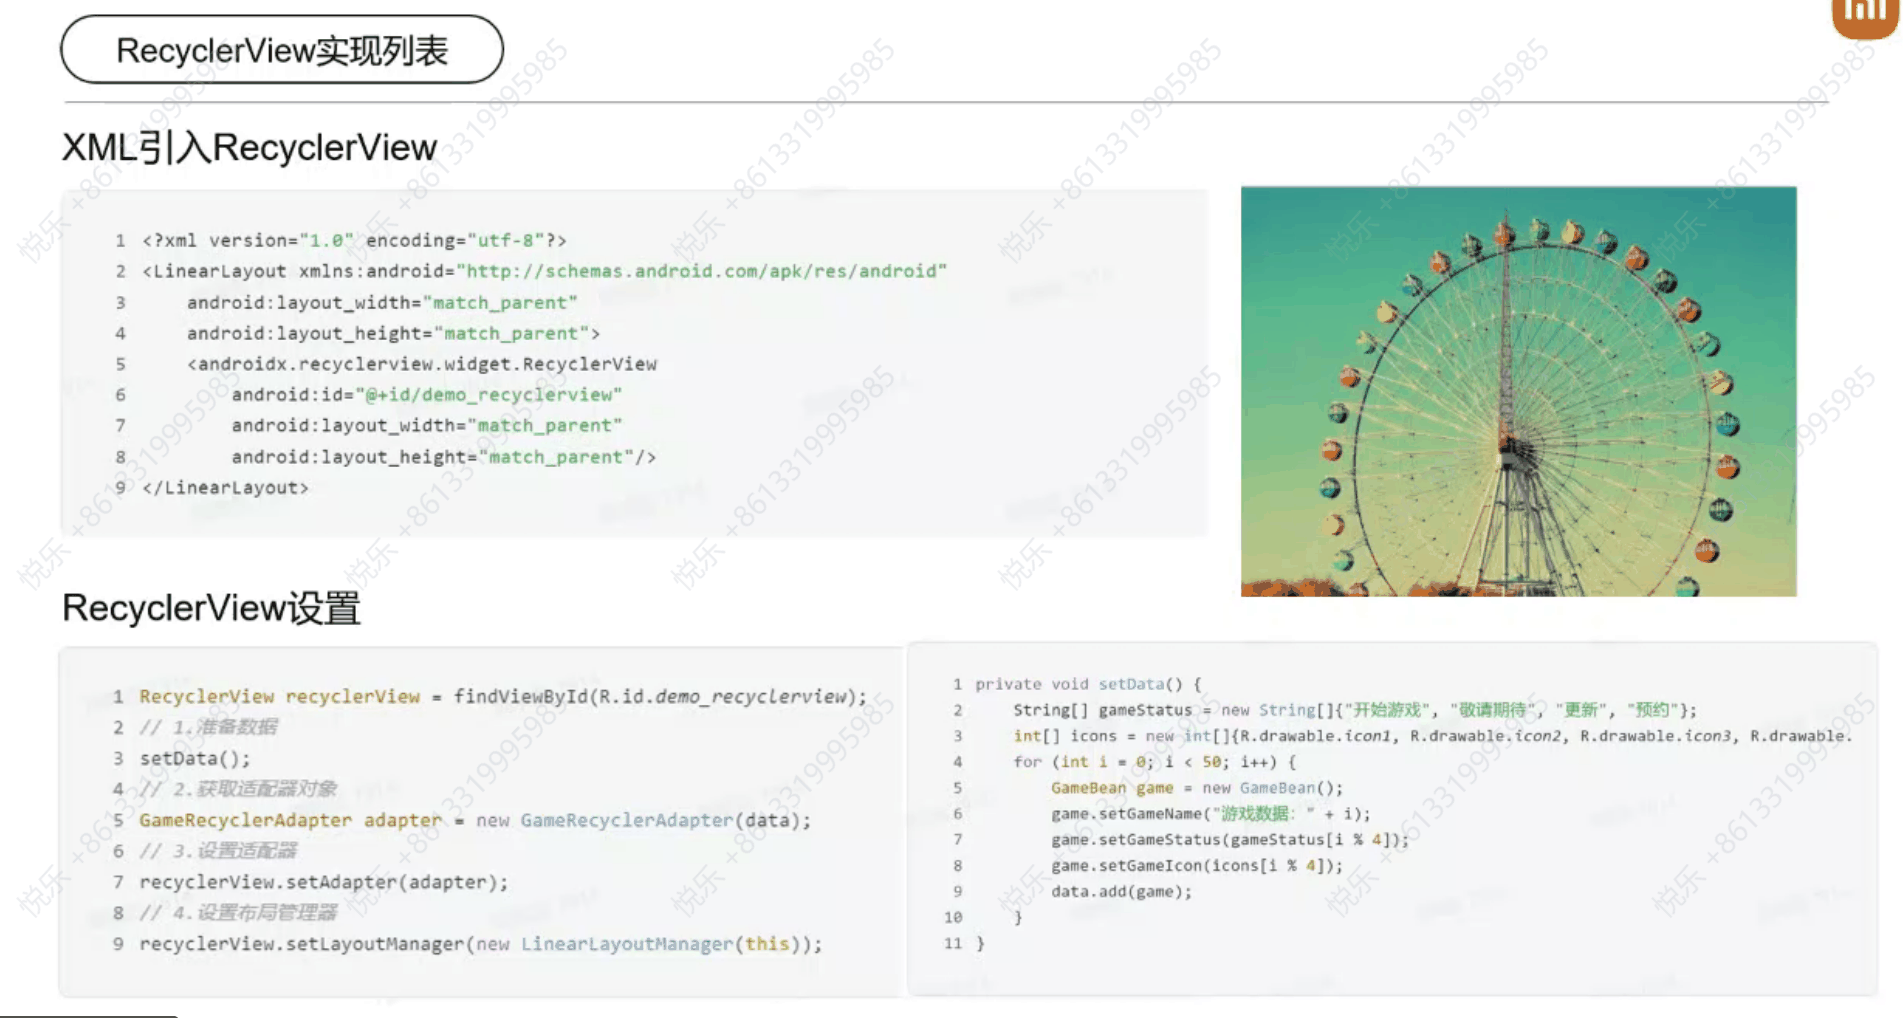The image size is (1903, 1018).
Task: Click 'recyclerView.setLayoutManager(new LinearLayoutManager(this));' line
Action: (x=481, y=944)
